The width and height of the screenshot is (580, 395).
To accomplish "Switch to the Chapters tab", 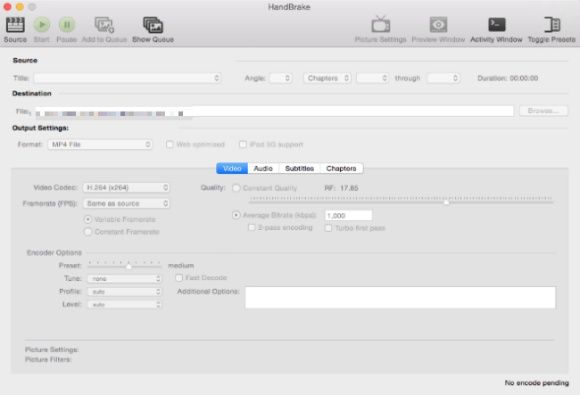I will [341, 168].
